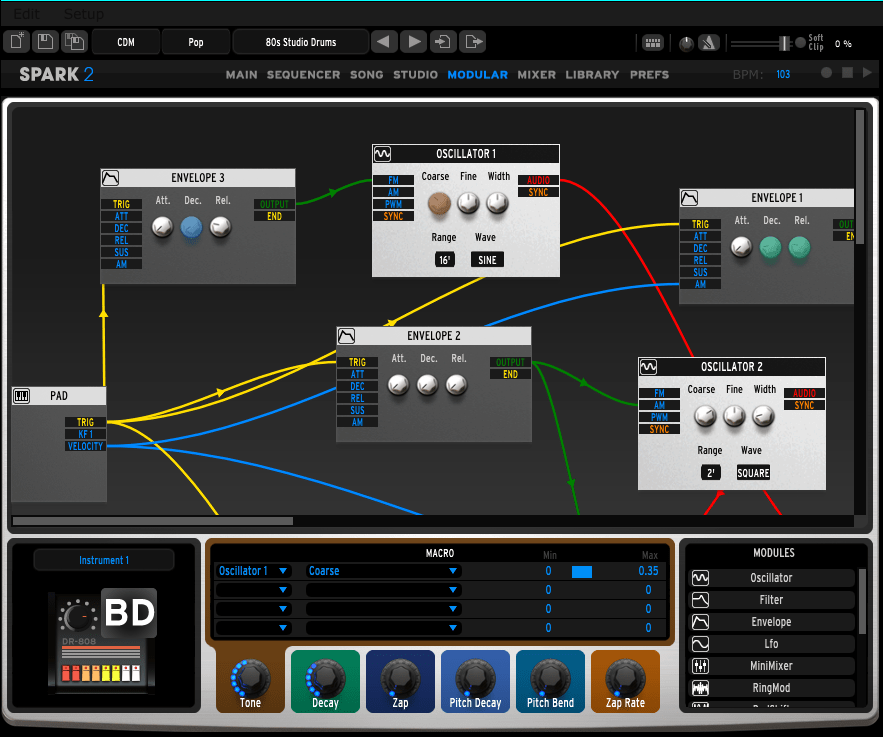This screenshot has height=737, width=883.
Task: Open the Setup menu
Action: [84, 13]
